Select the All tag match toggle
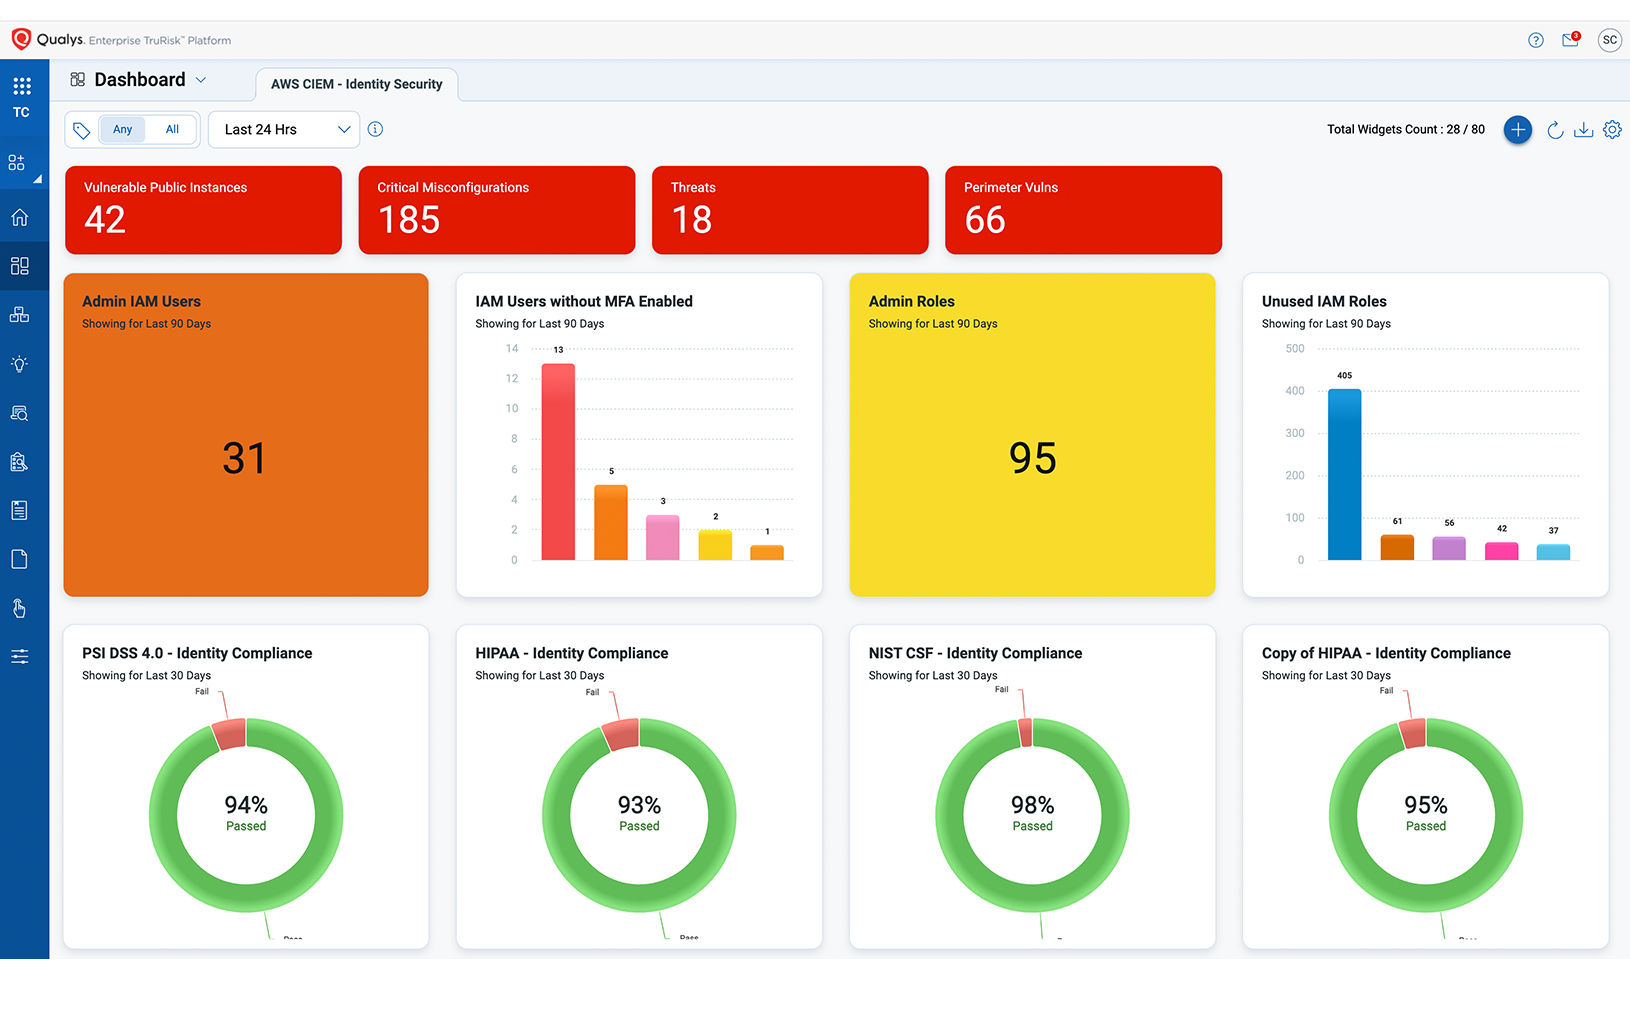The width and height of the screenshot is (1630, 1030). coord(172,130)
